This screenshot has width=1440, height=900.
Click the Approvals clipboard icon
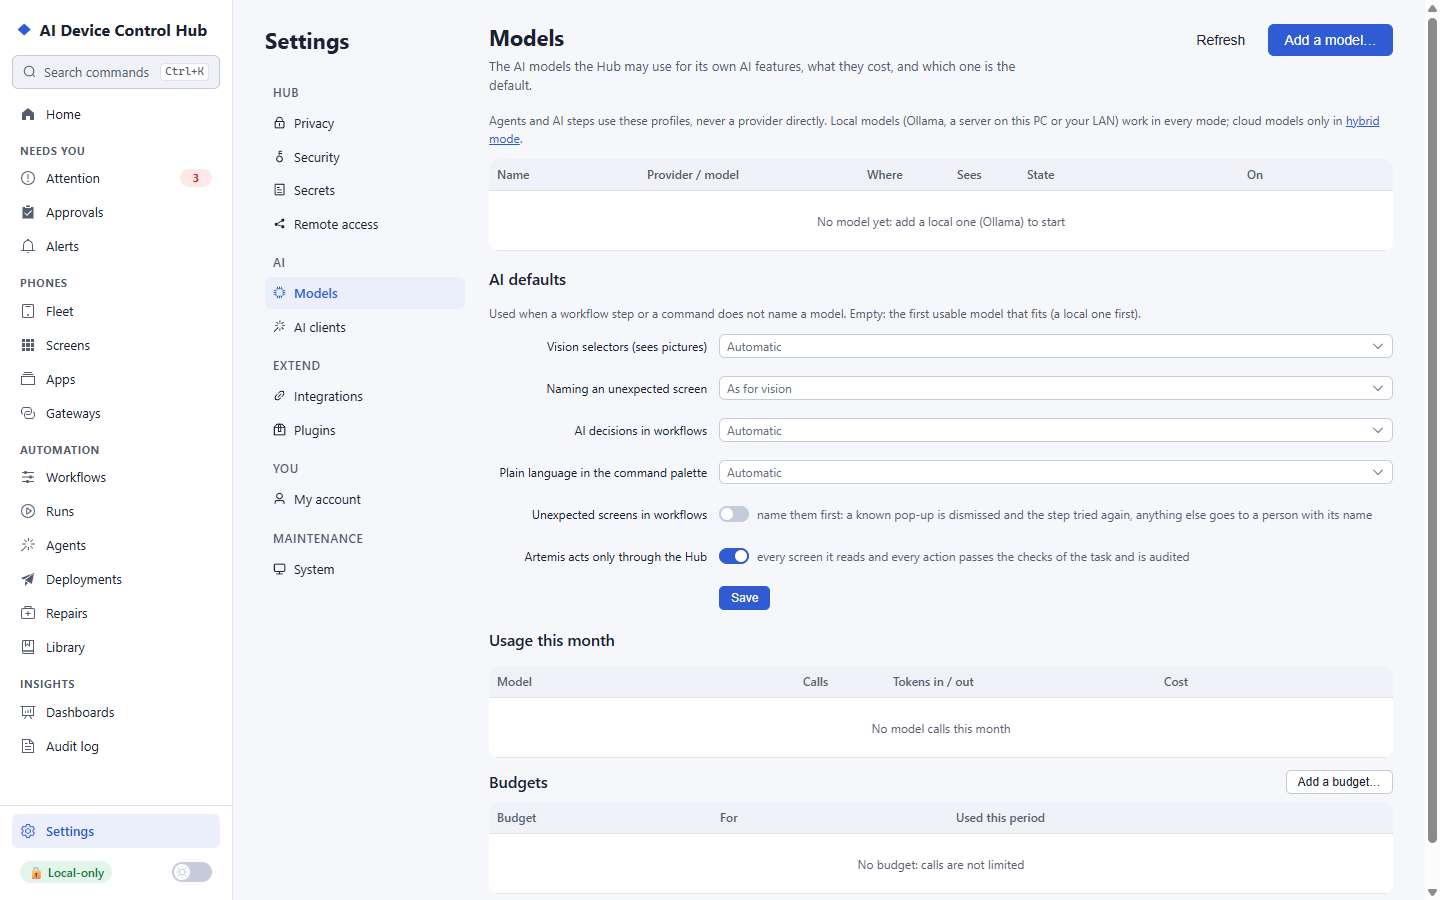(28, 213)
